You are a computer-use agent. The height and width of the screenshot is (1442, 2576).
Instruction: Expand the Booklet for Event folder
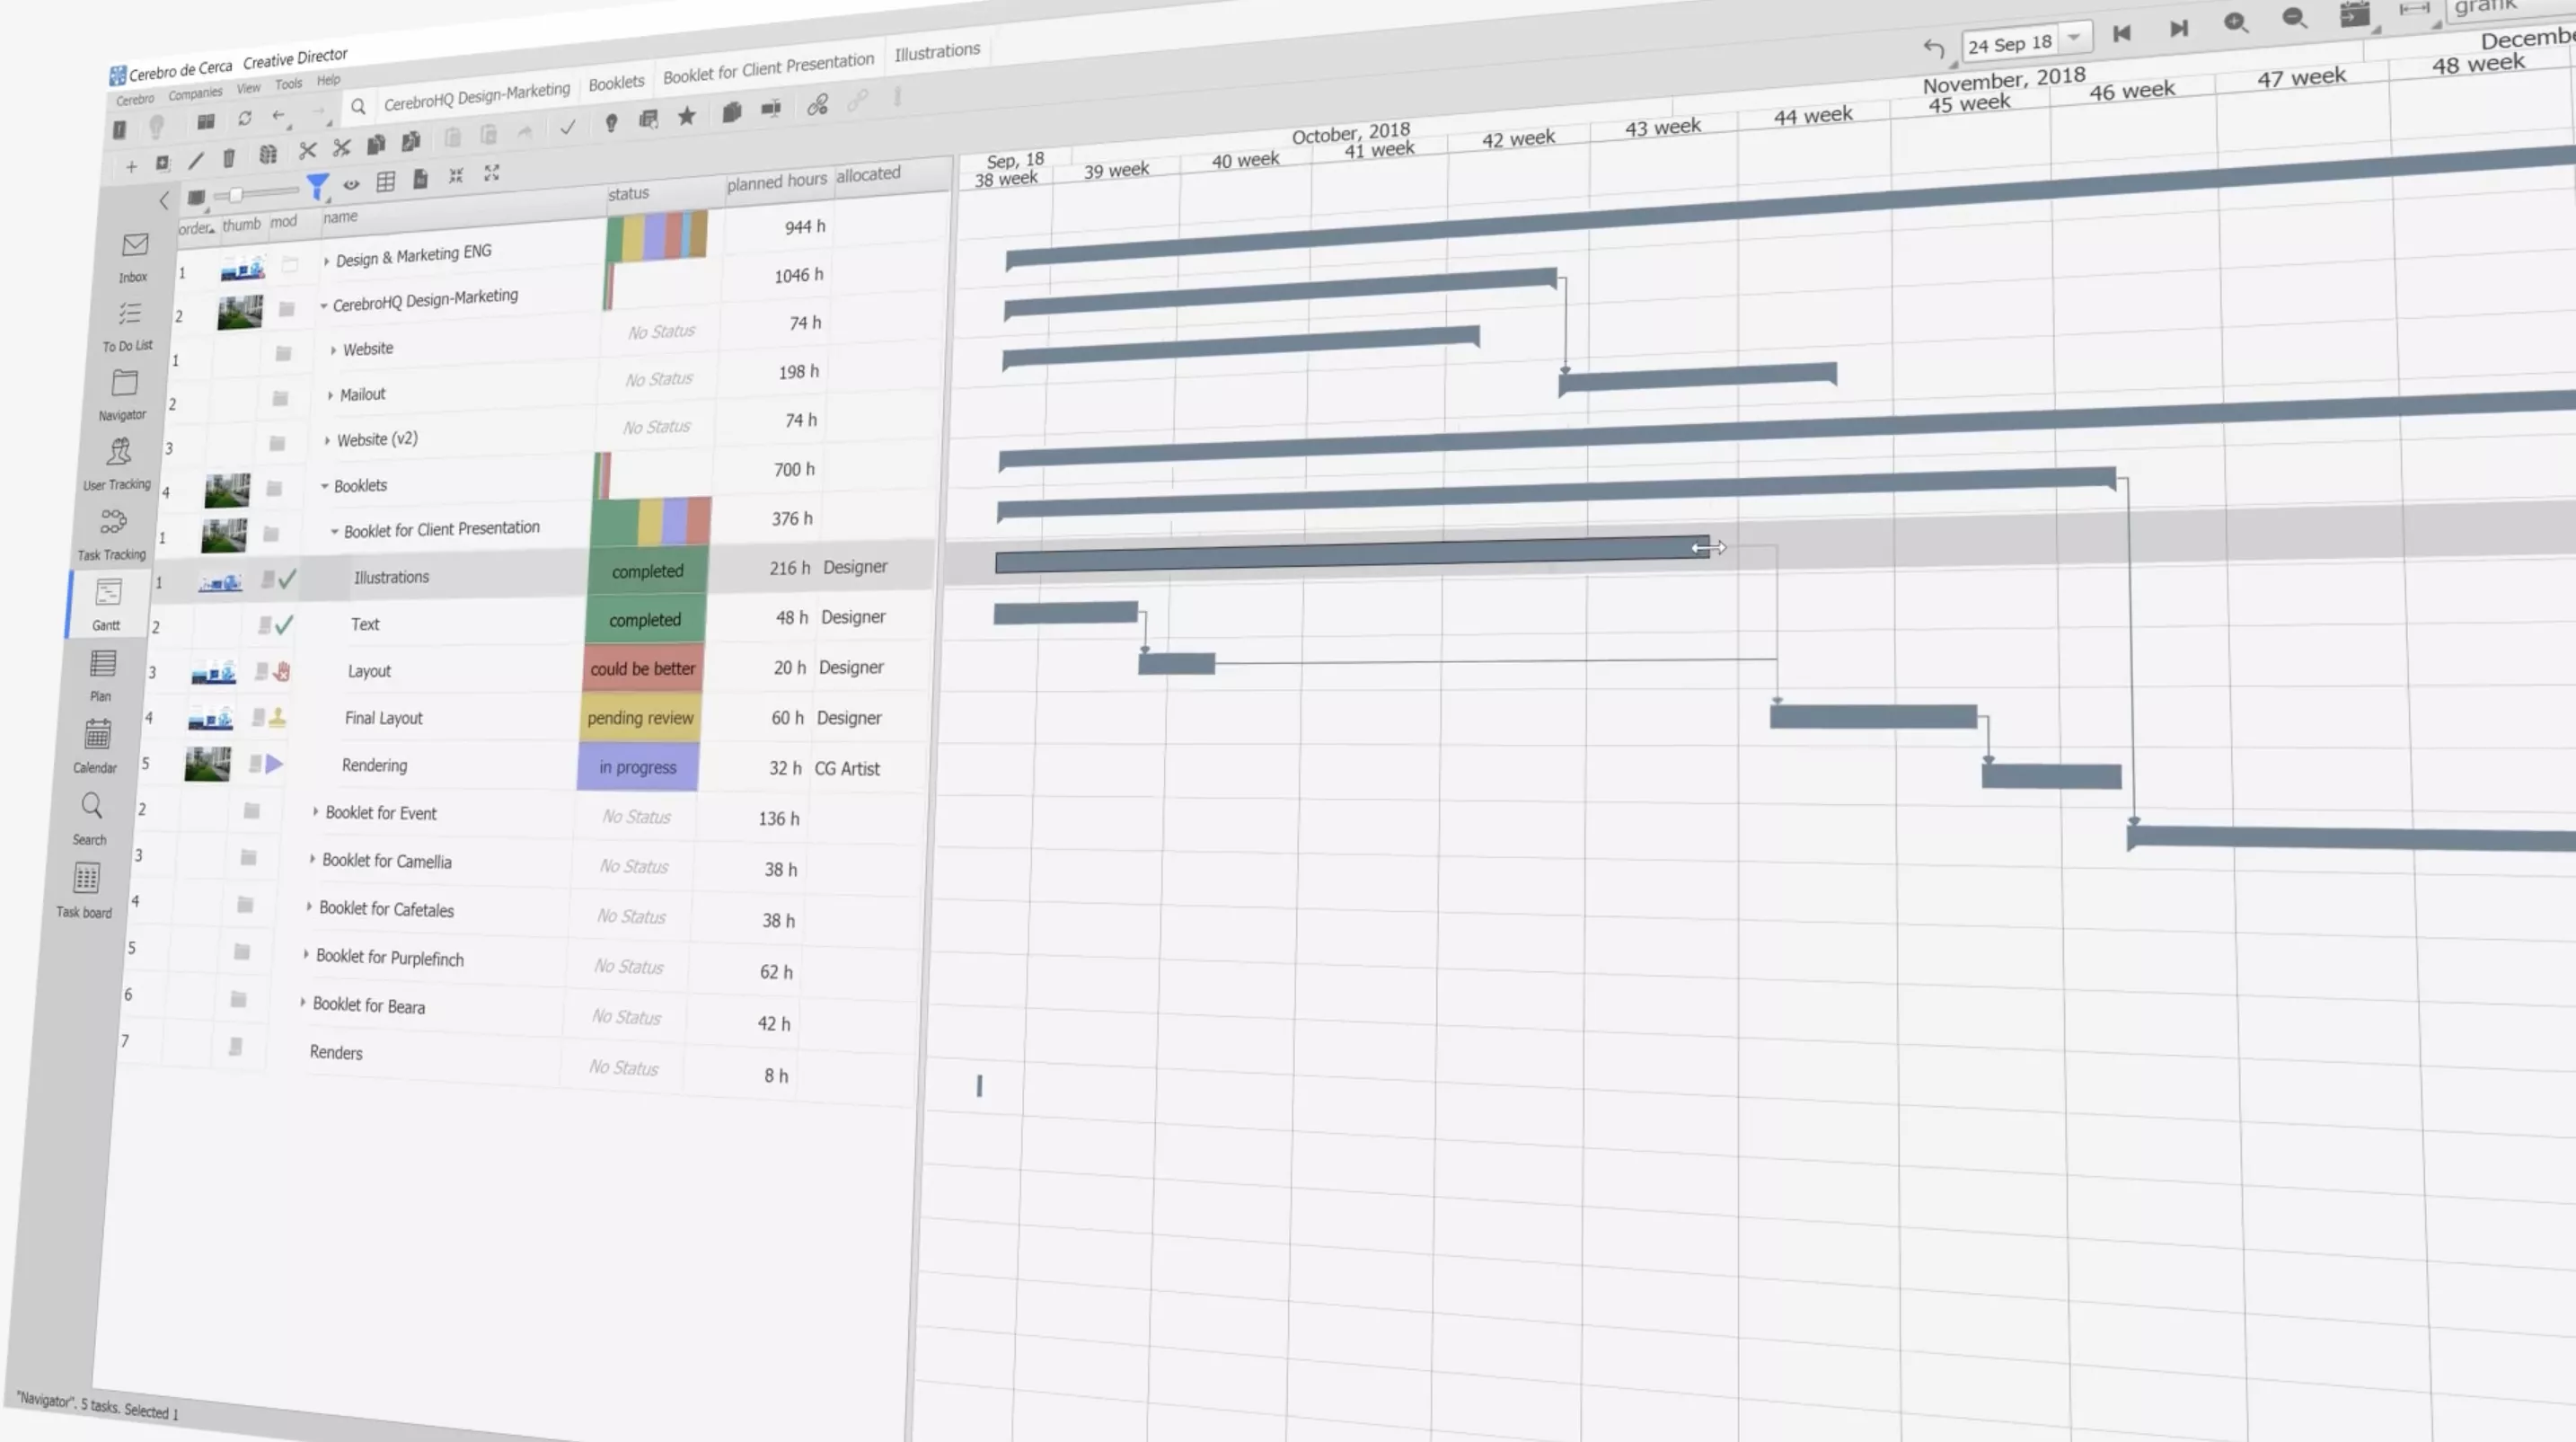(x=316, y=812)
